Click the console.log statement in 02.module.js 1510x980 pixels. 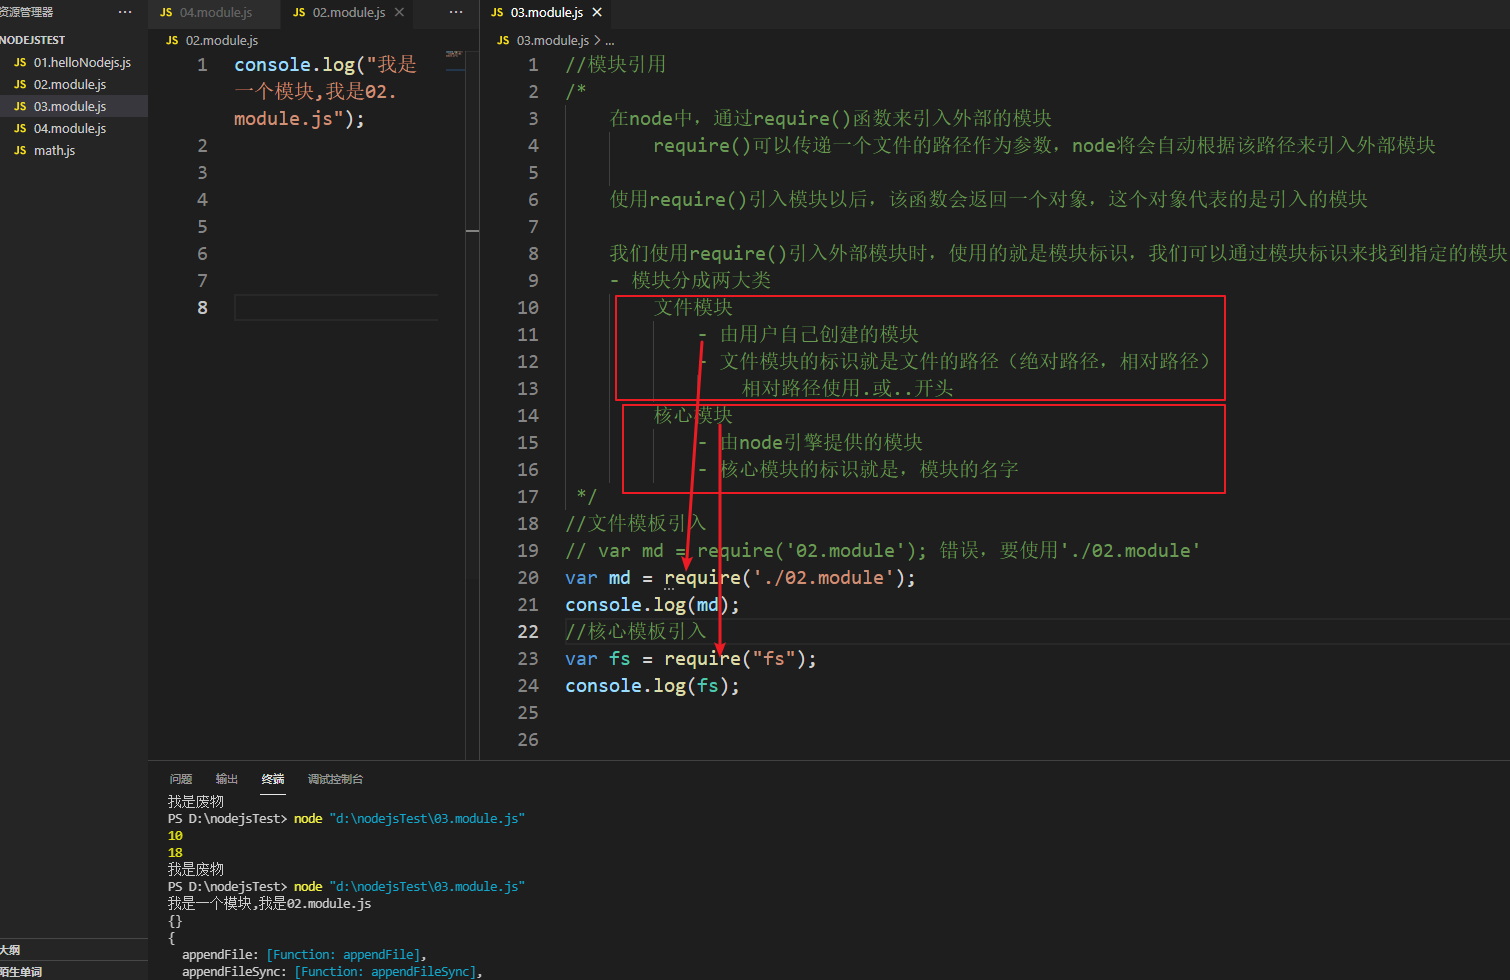tap(326, 92)
